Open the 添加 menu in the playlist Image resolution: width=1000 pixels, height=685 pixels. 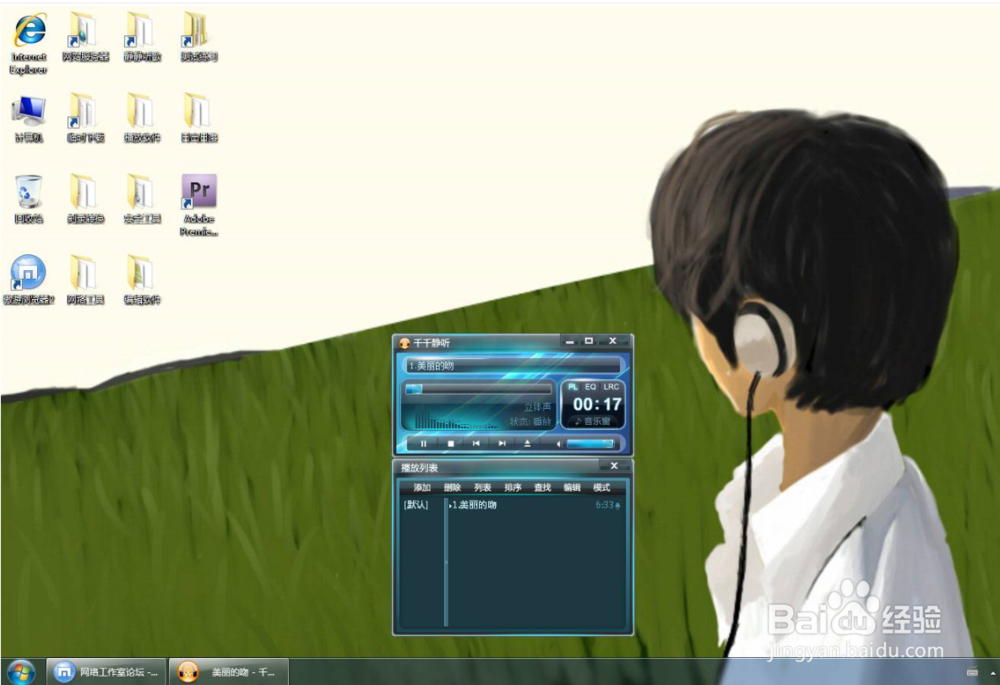coord(422,487)
